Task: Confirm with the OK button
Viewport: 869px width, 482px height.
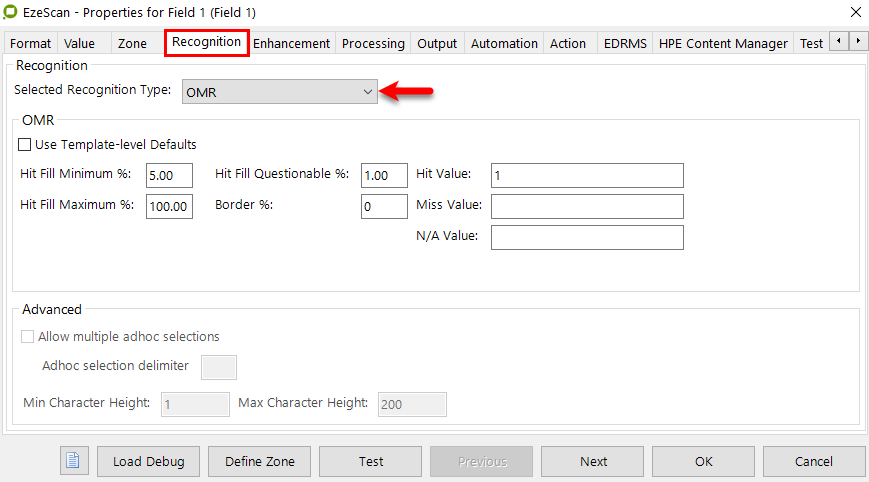Action: pos(704,461)
